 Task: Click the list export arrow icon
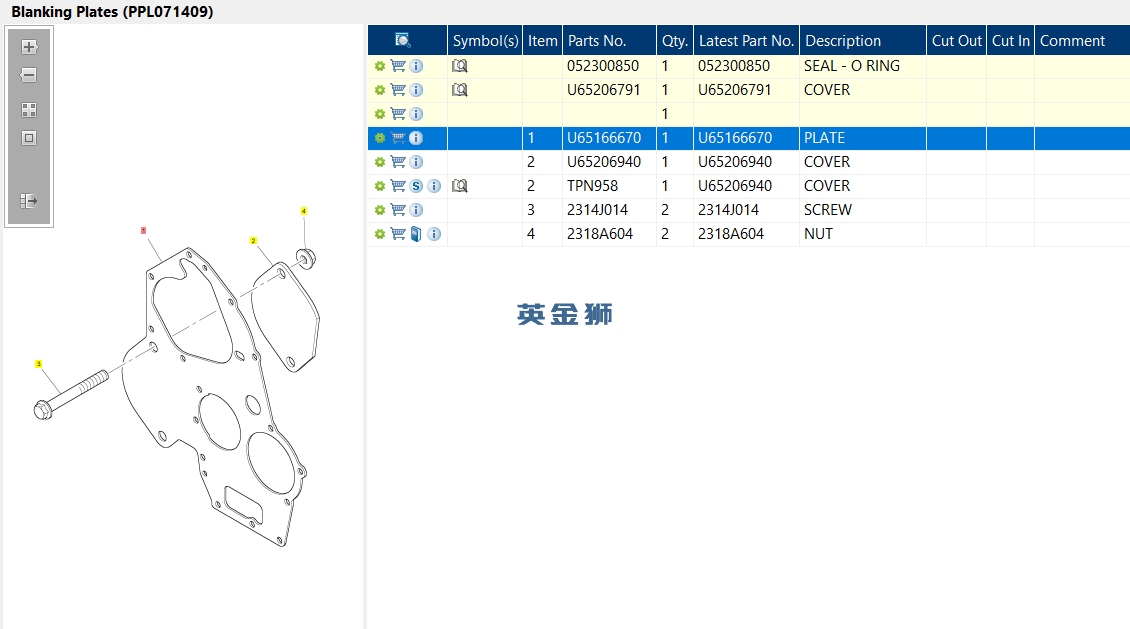click(x=29, y=201)
